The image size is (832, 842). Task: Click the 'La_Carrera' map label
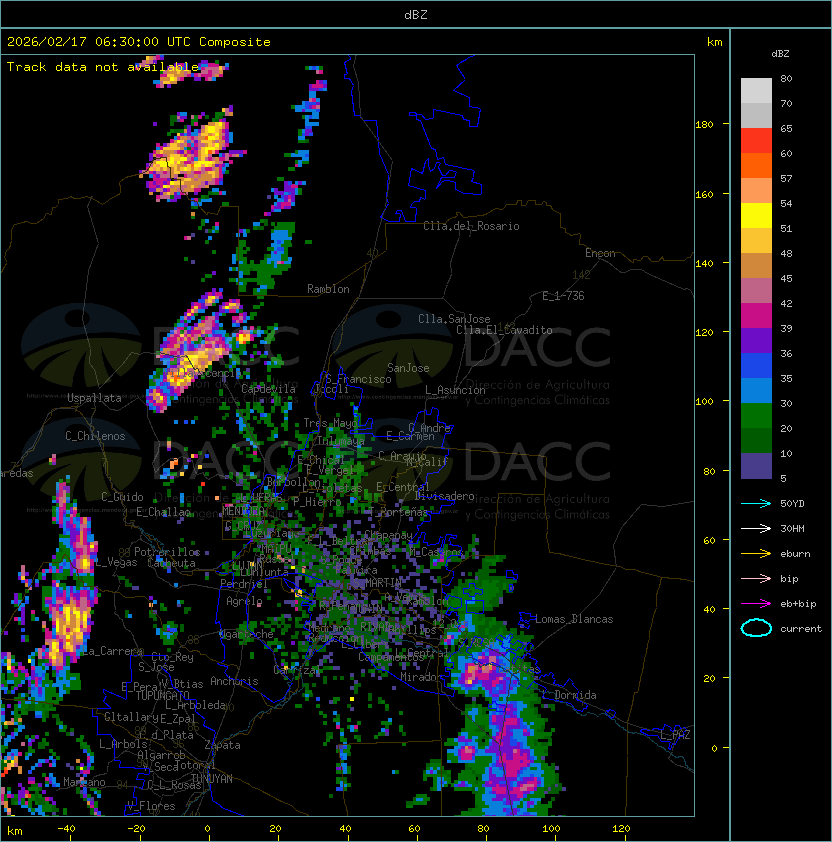click(112, 651)
